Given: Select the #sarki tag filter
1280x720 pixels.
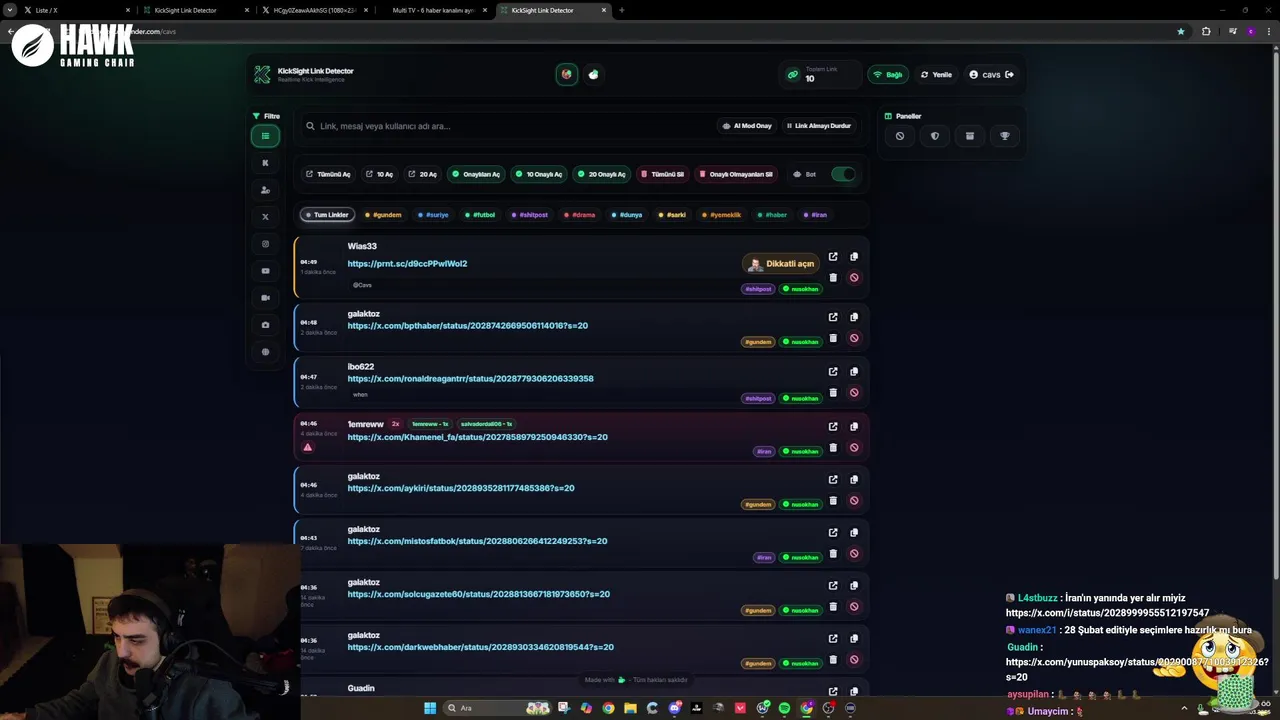Looking at the screenshot, I should (x=673, y=215).
